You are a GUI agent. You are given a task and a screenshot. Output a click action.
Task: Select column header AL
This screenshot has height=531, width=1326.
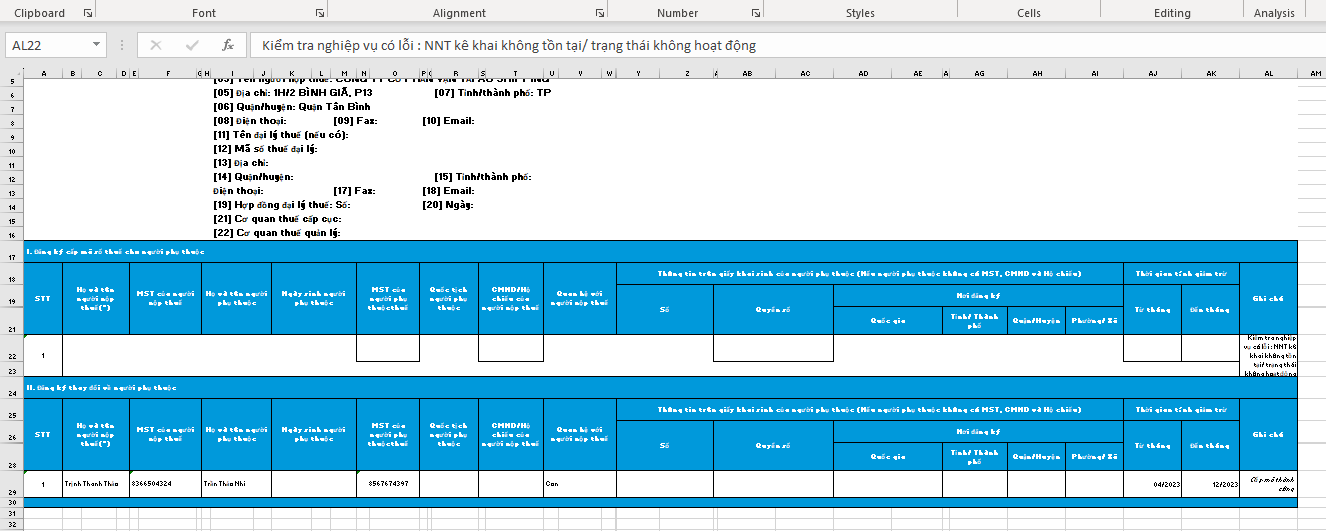(x=1268, y=74)
